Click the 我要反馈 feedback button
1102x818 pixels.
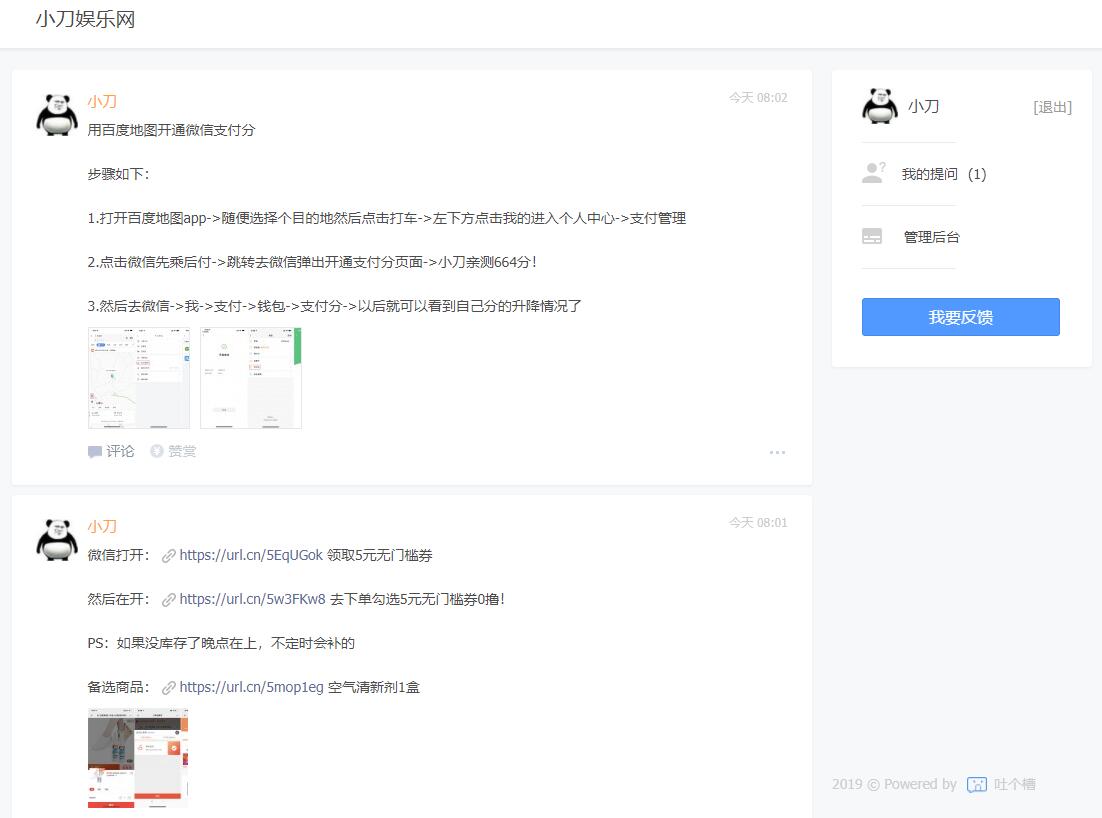[961, 317]
